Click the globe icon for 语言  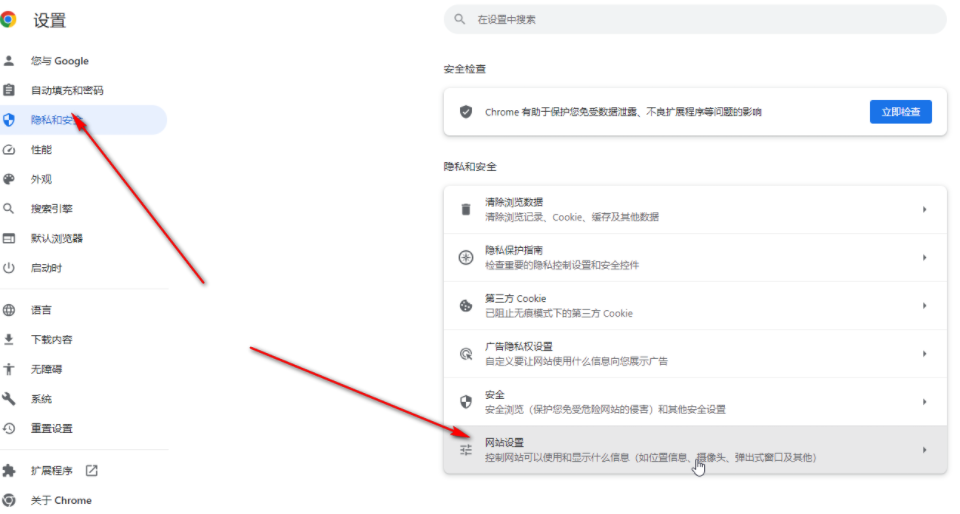(x=9, y=310)
